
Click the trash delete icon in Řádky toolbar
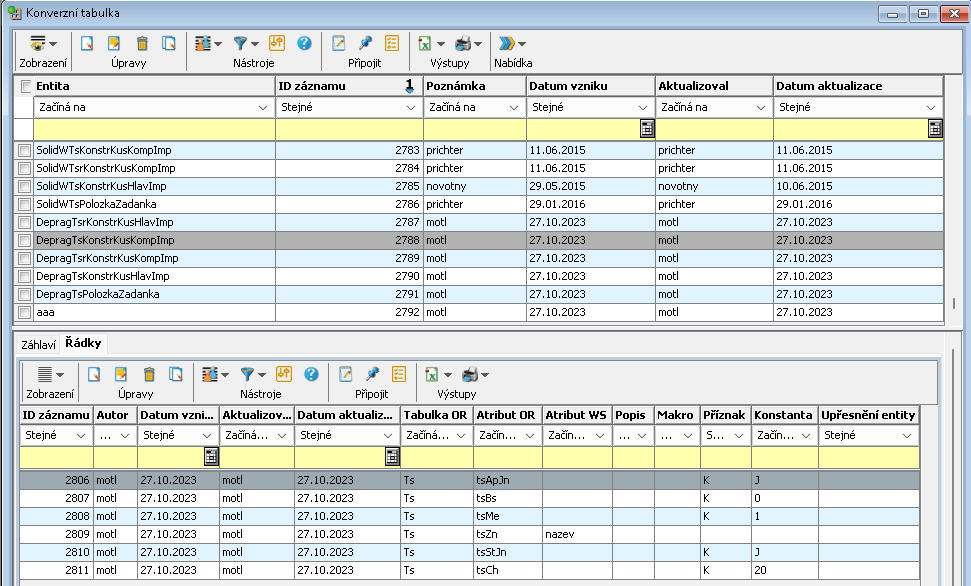(149, 375)
